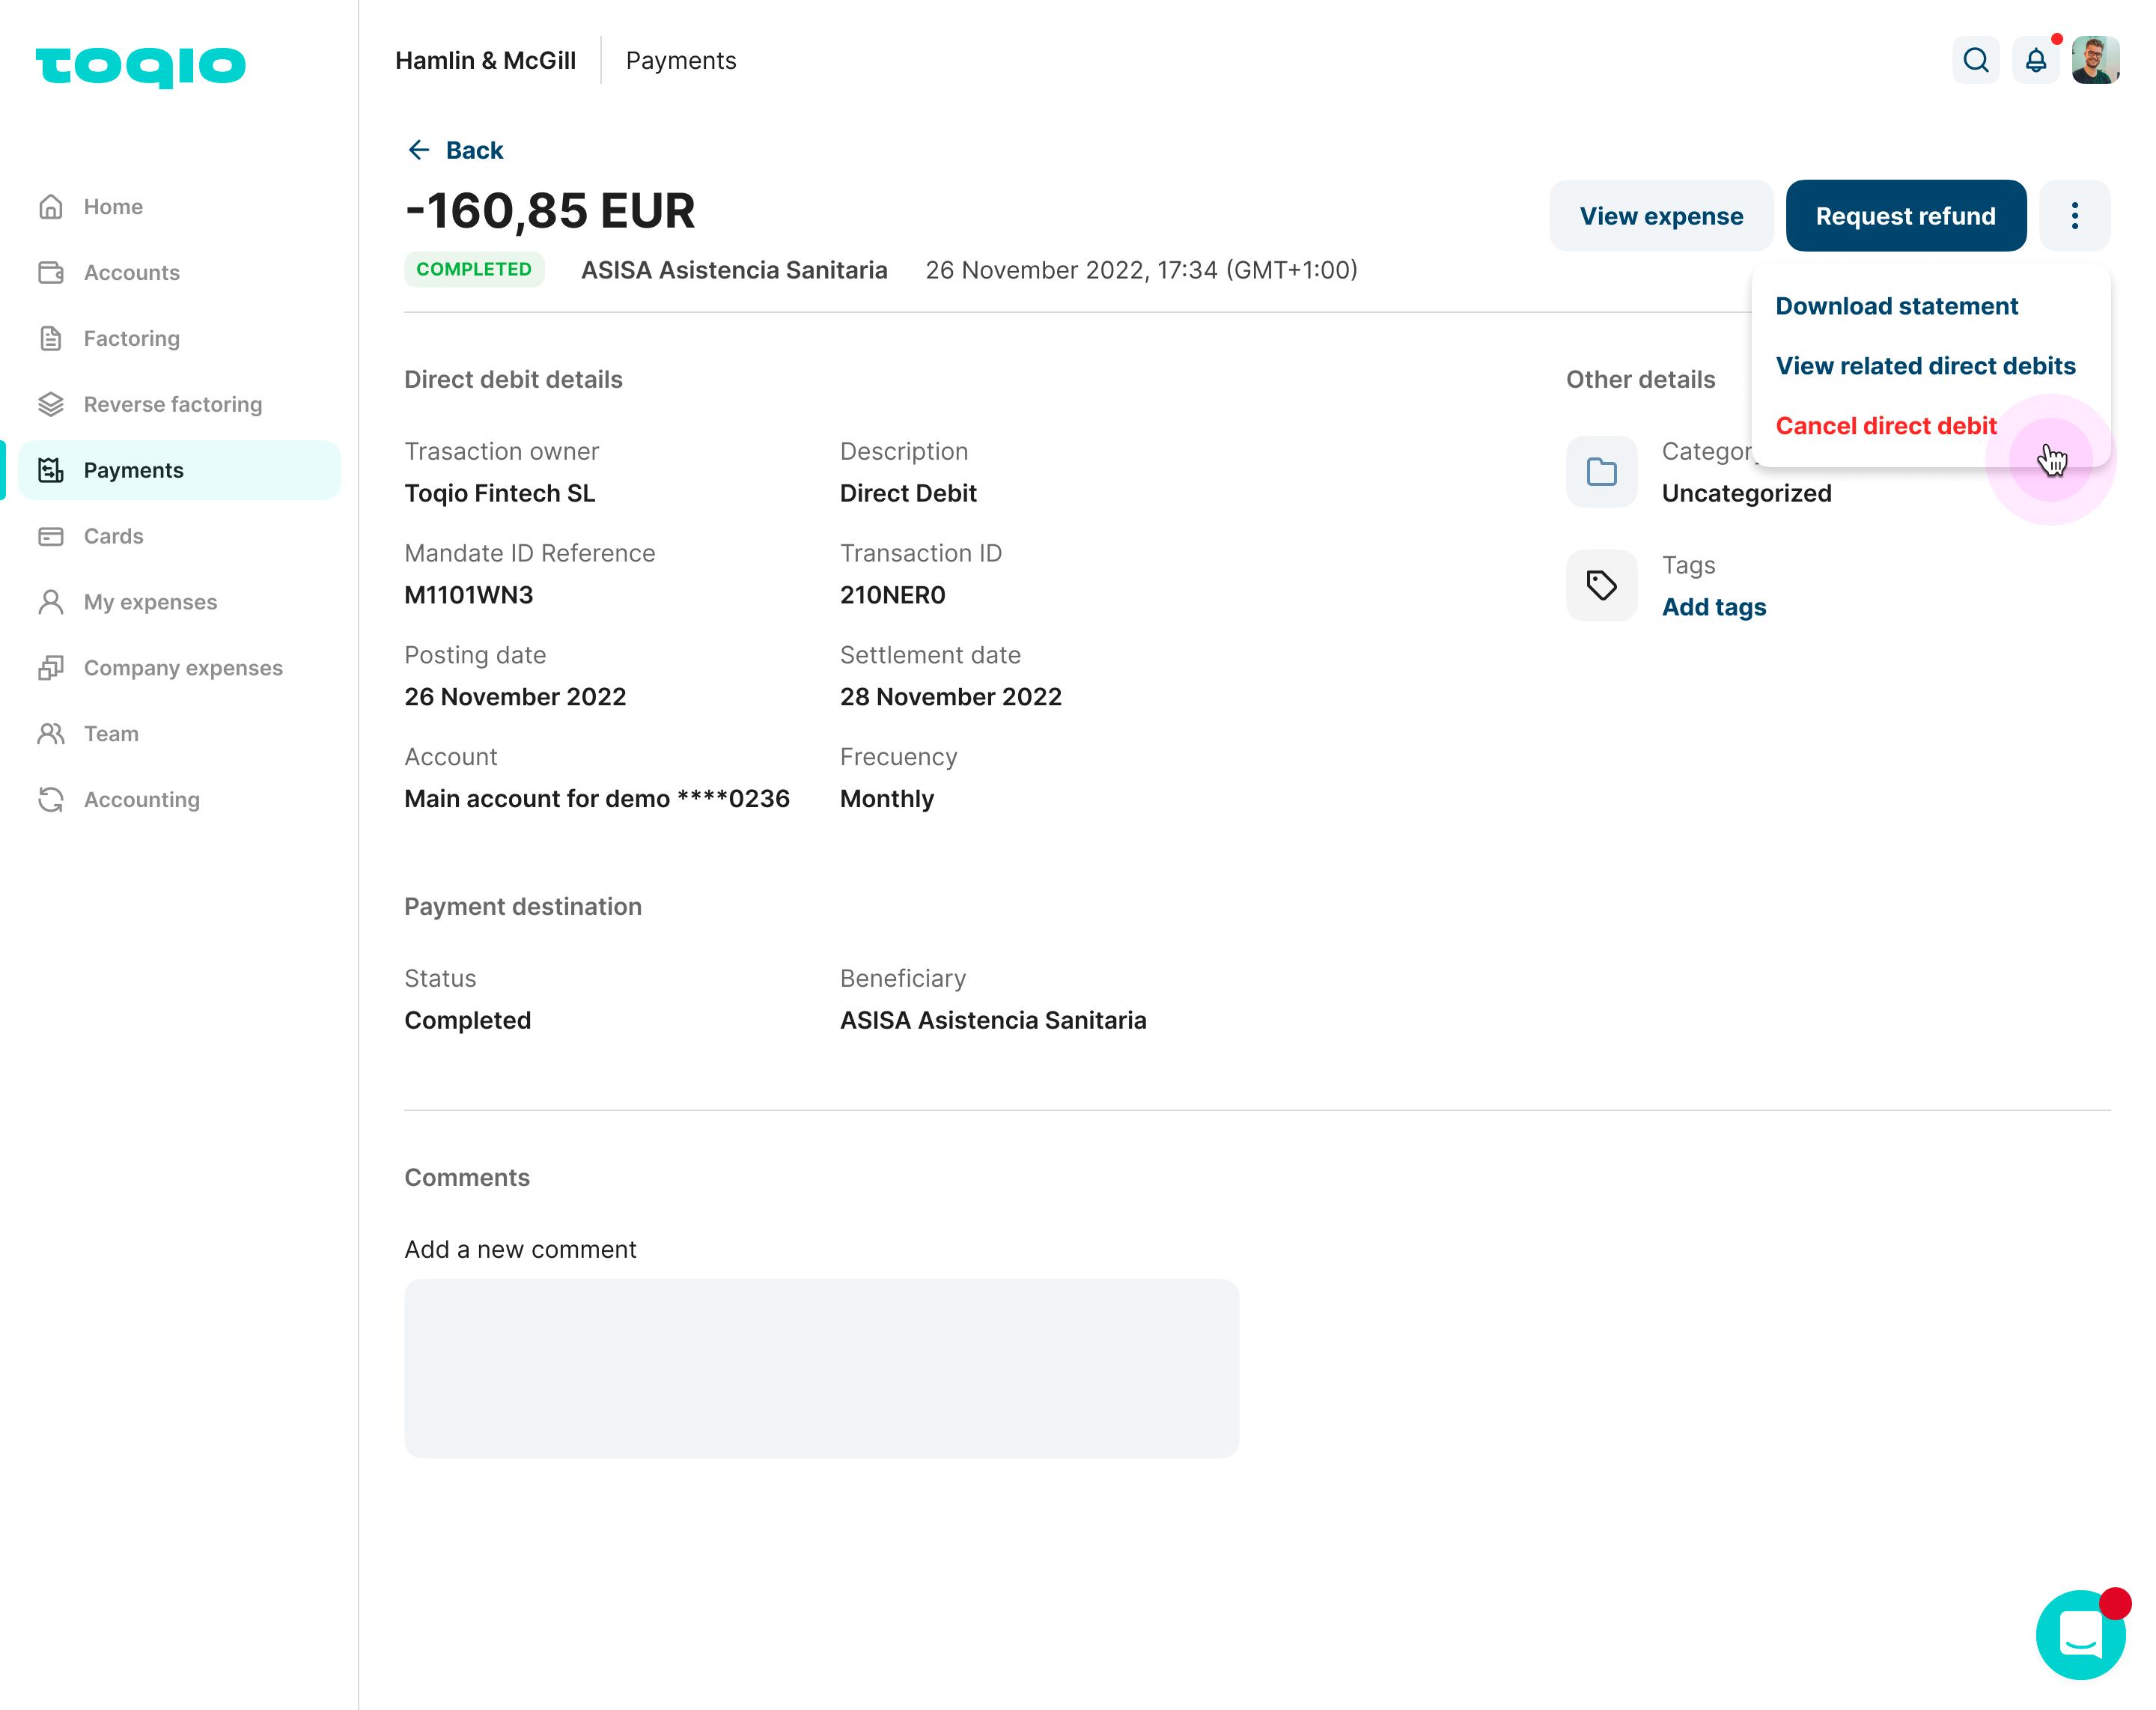Click the back arrow icon
Image resolution: width=2156 pixels, height=1710 pixels.
(x=419, y=150)
